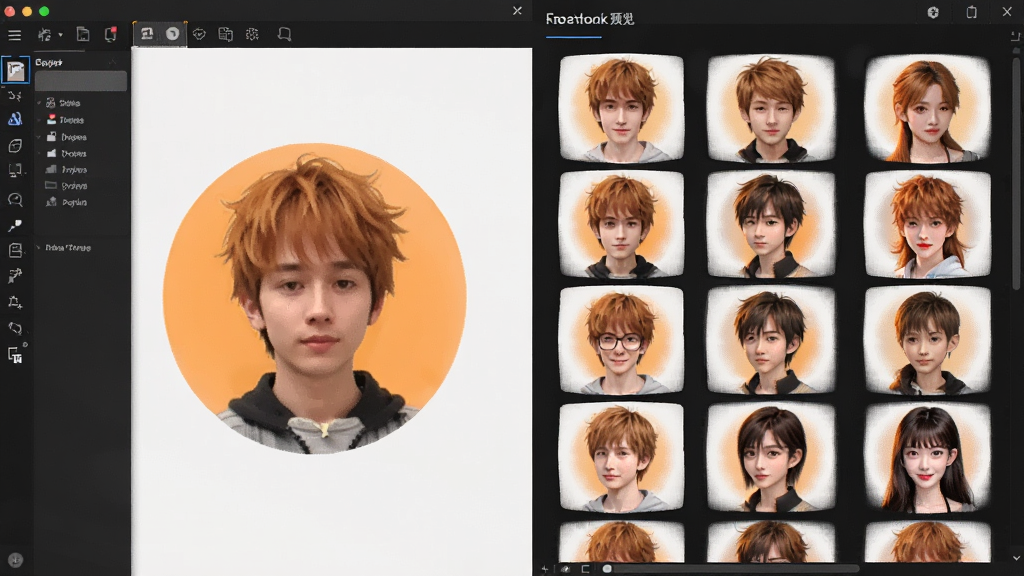
Task: Toggle the grey circle button in the toolbar
Action: (x=172, y=34)
